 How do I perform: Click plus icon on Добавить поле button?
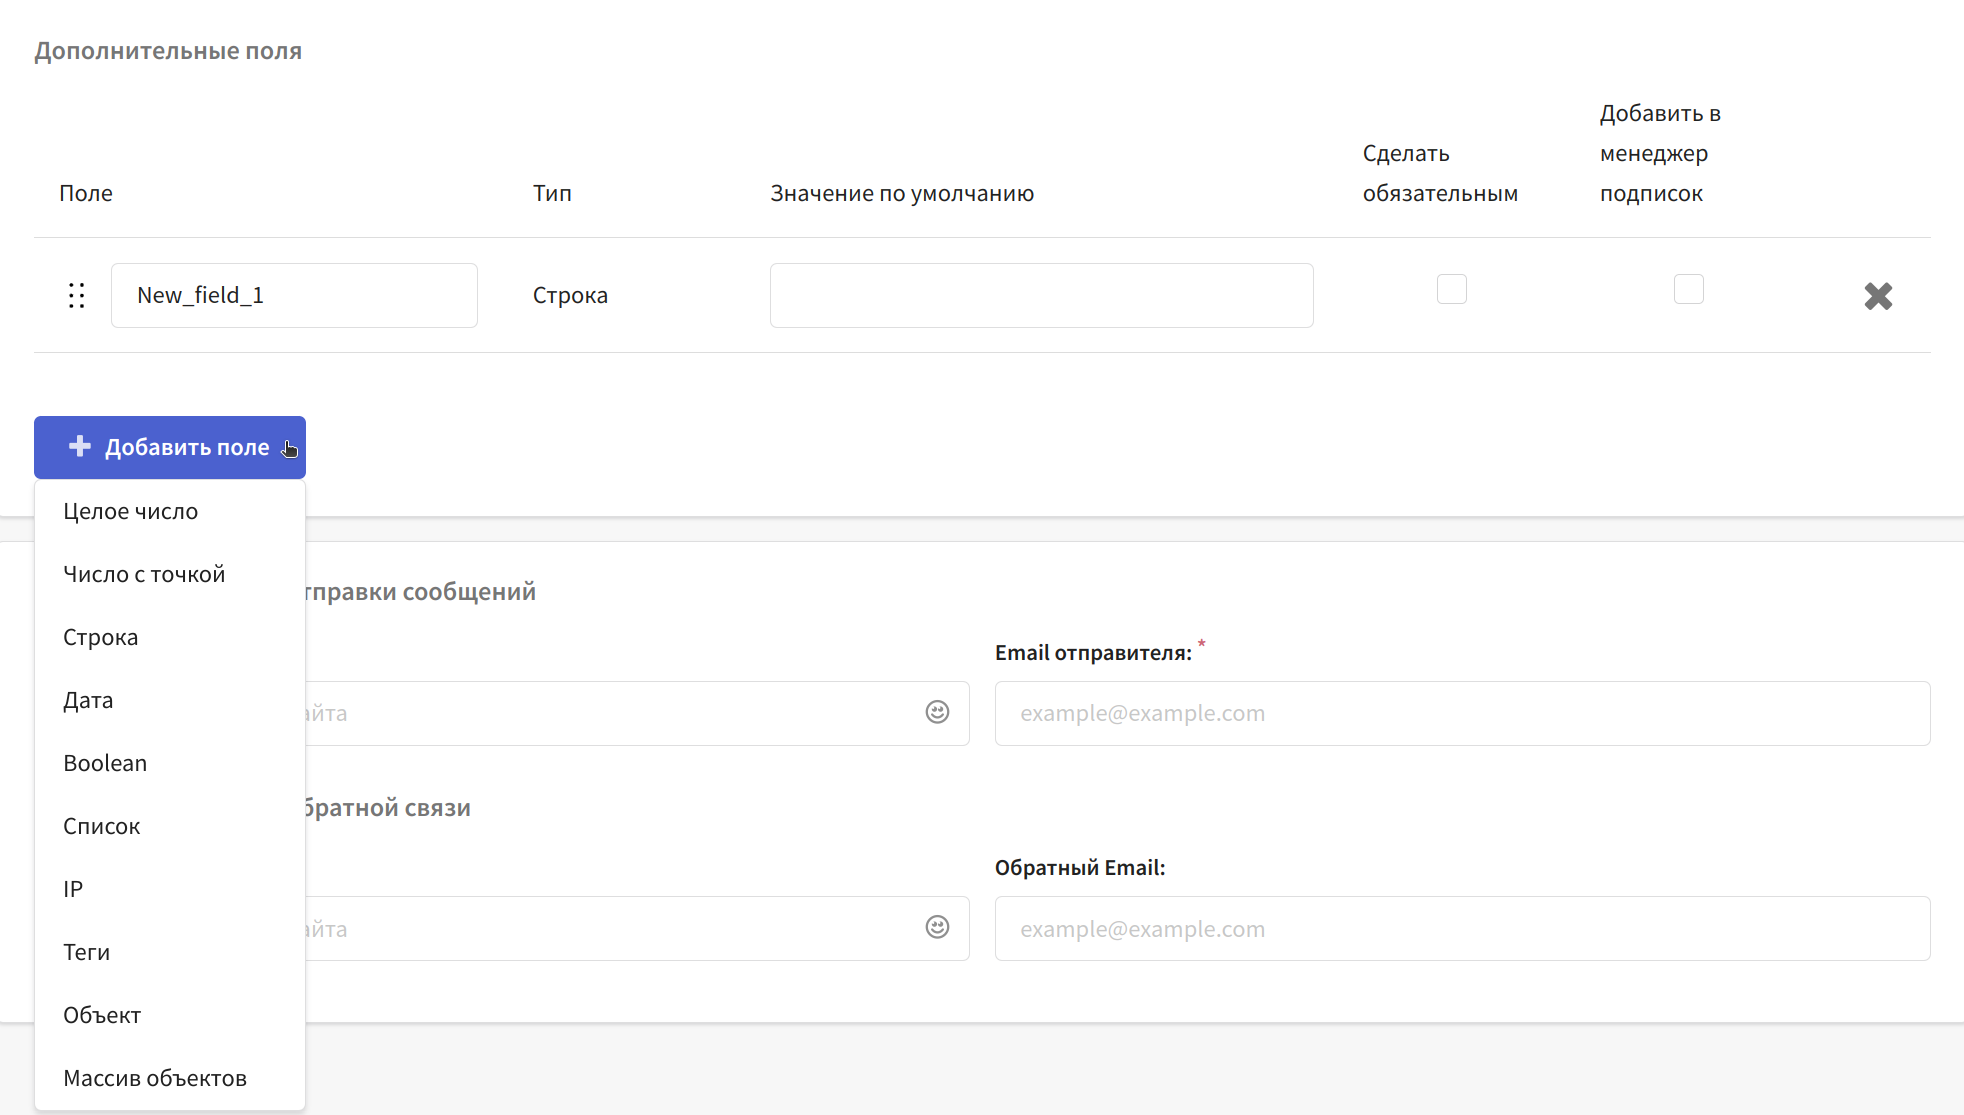tap(80, 446)
